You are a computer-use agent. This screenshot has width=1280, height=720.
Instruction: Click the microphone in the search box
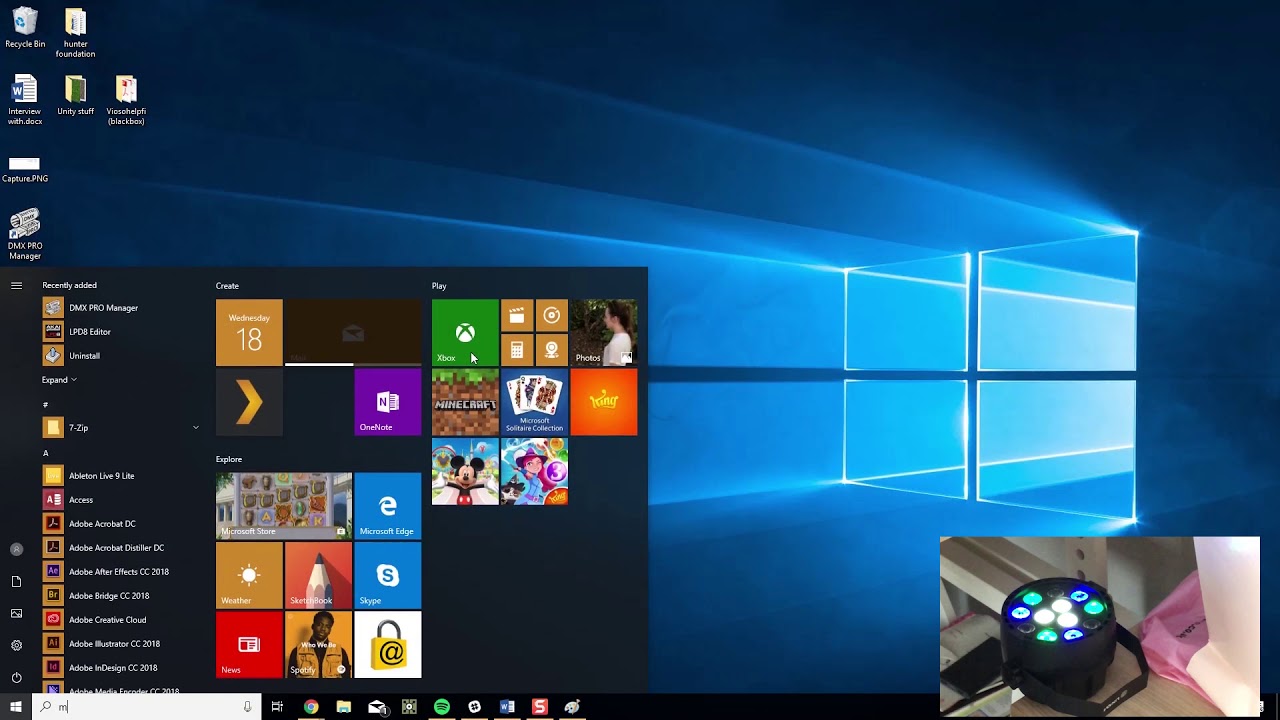247,707
